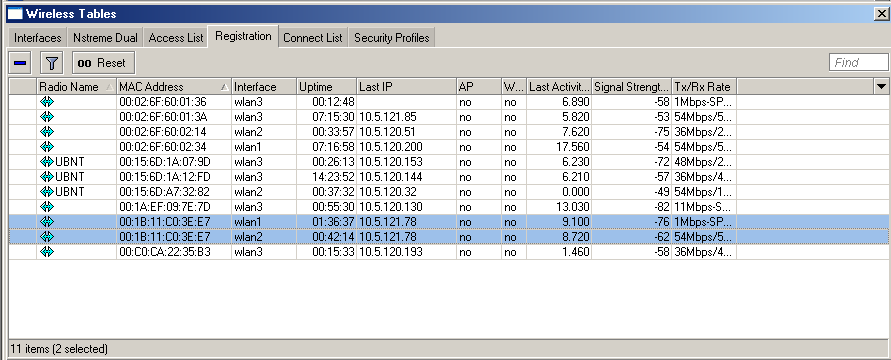Image resolution: width=891 pixels, height=360 pixels.
Task: Select MAC address 00:15:6D:A7:32:82
Action: pyautogui.click(x=164, y=191)
